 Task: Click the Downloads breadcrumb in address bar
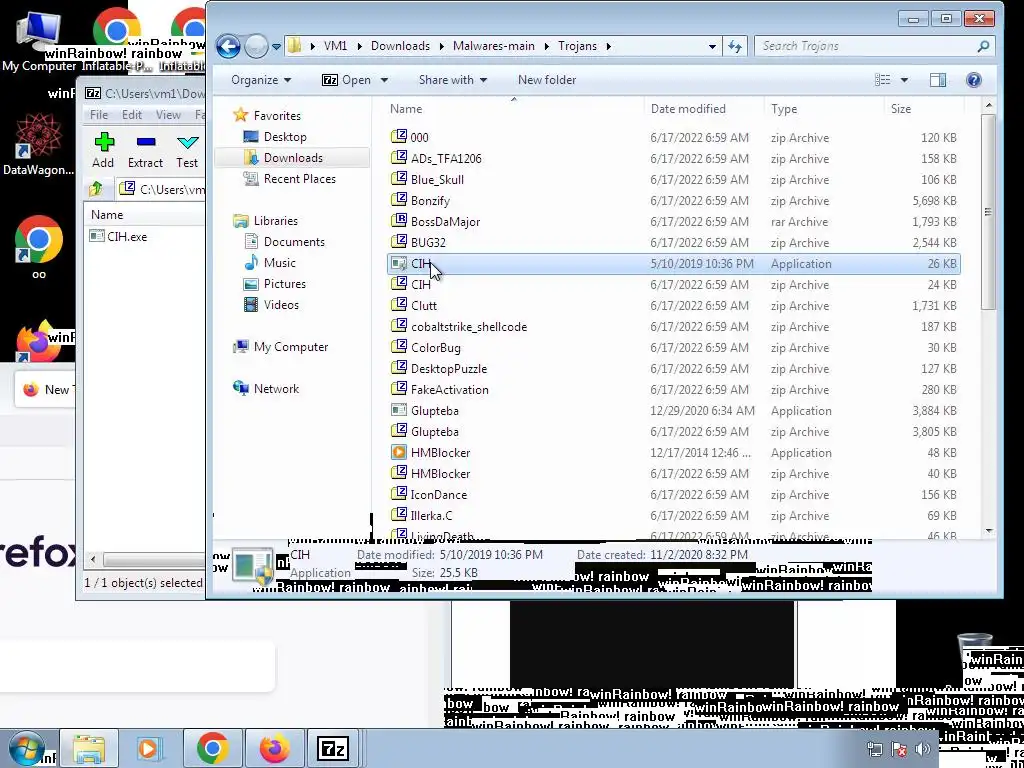click(400, 46)
